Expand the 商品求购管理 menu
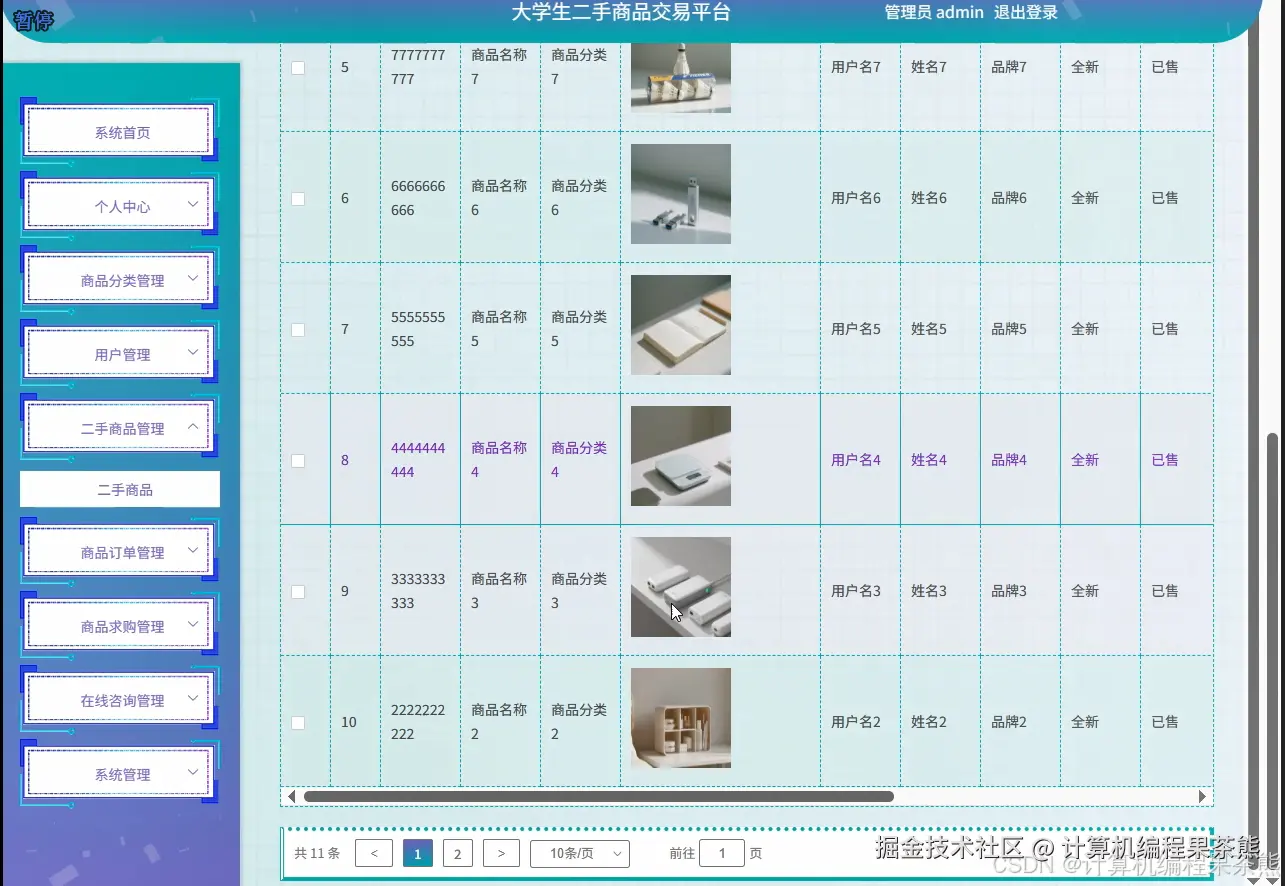The image size is (1285, 886). click(118, 624)
